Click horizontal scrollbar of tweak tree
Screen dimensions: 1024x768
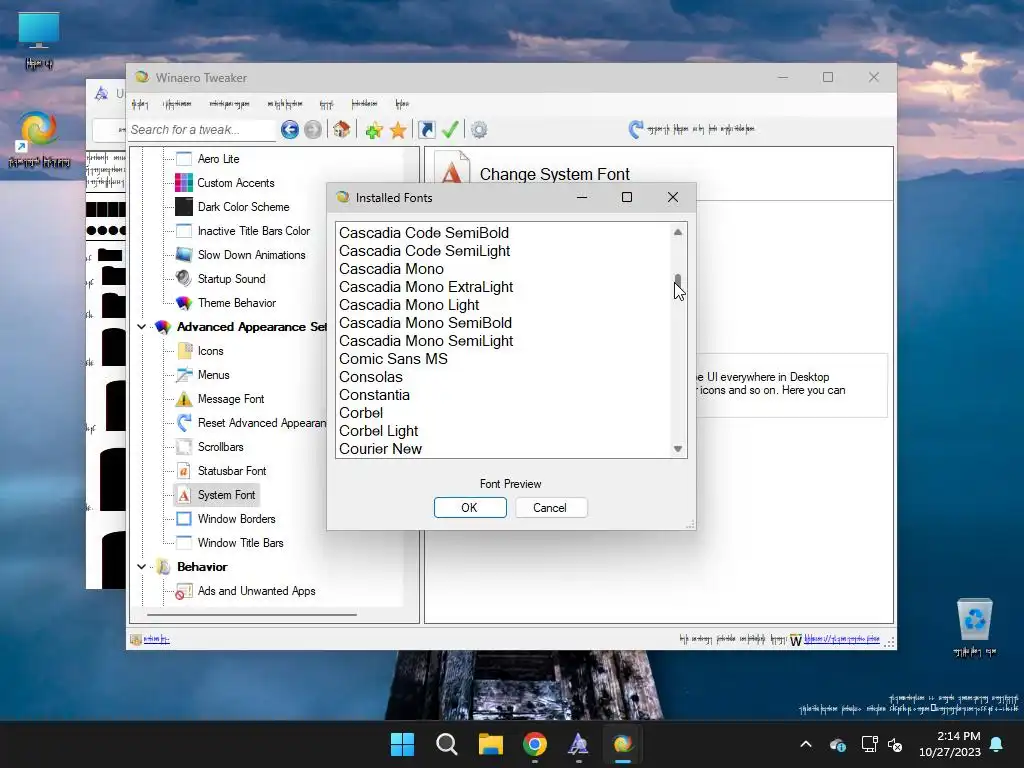252,615
